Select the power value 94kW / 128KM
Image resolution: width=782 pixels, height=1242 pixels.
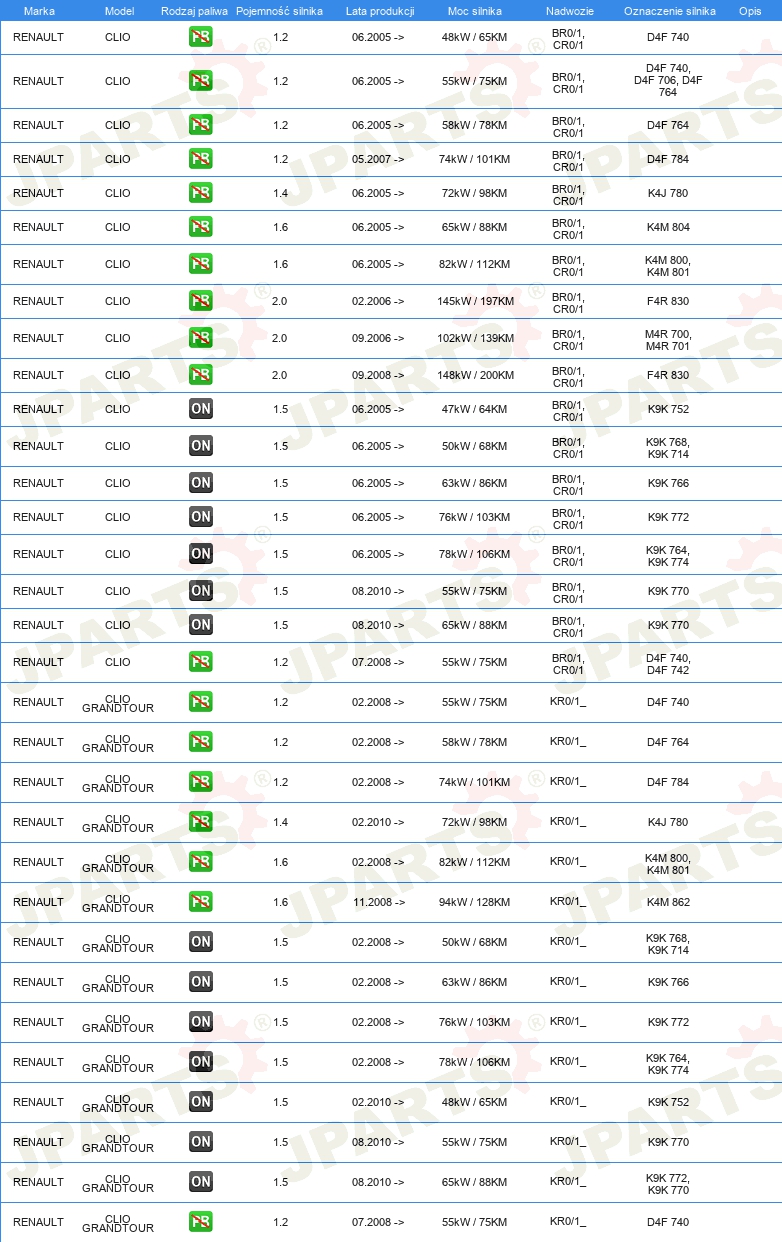pyautogui.click(x=475, y=902)
